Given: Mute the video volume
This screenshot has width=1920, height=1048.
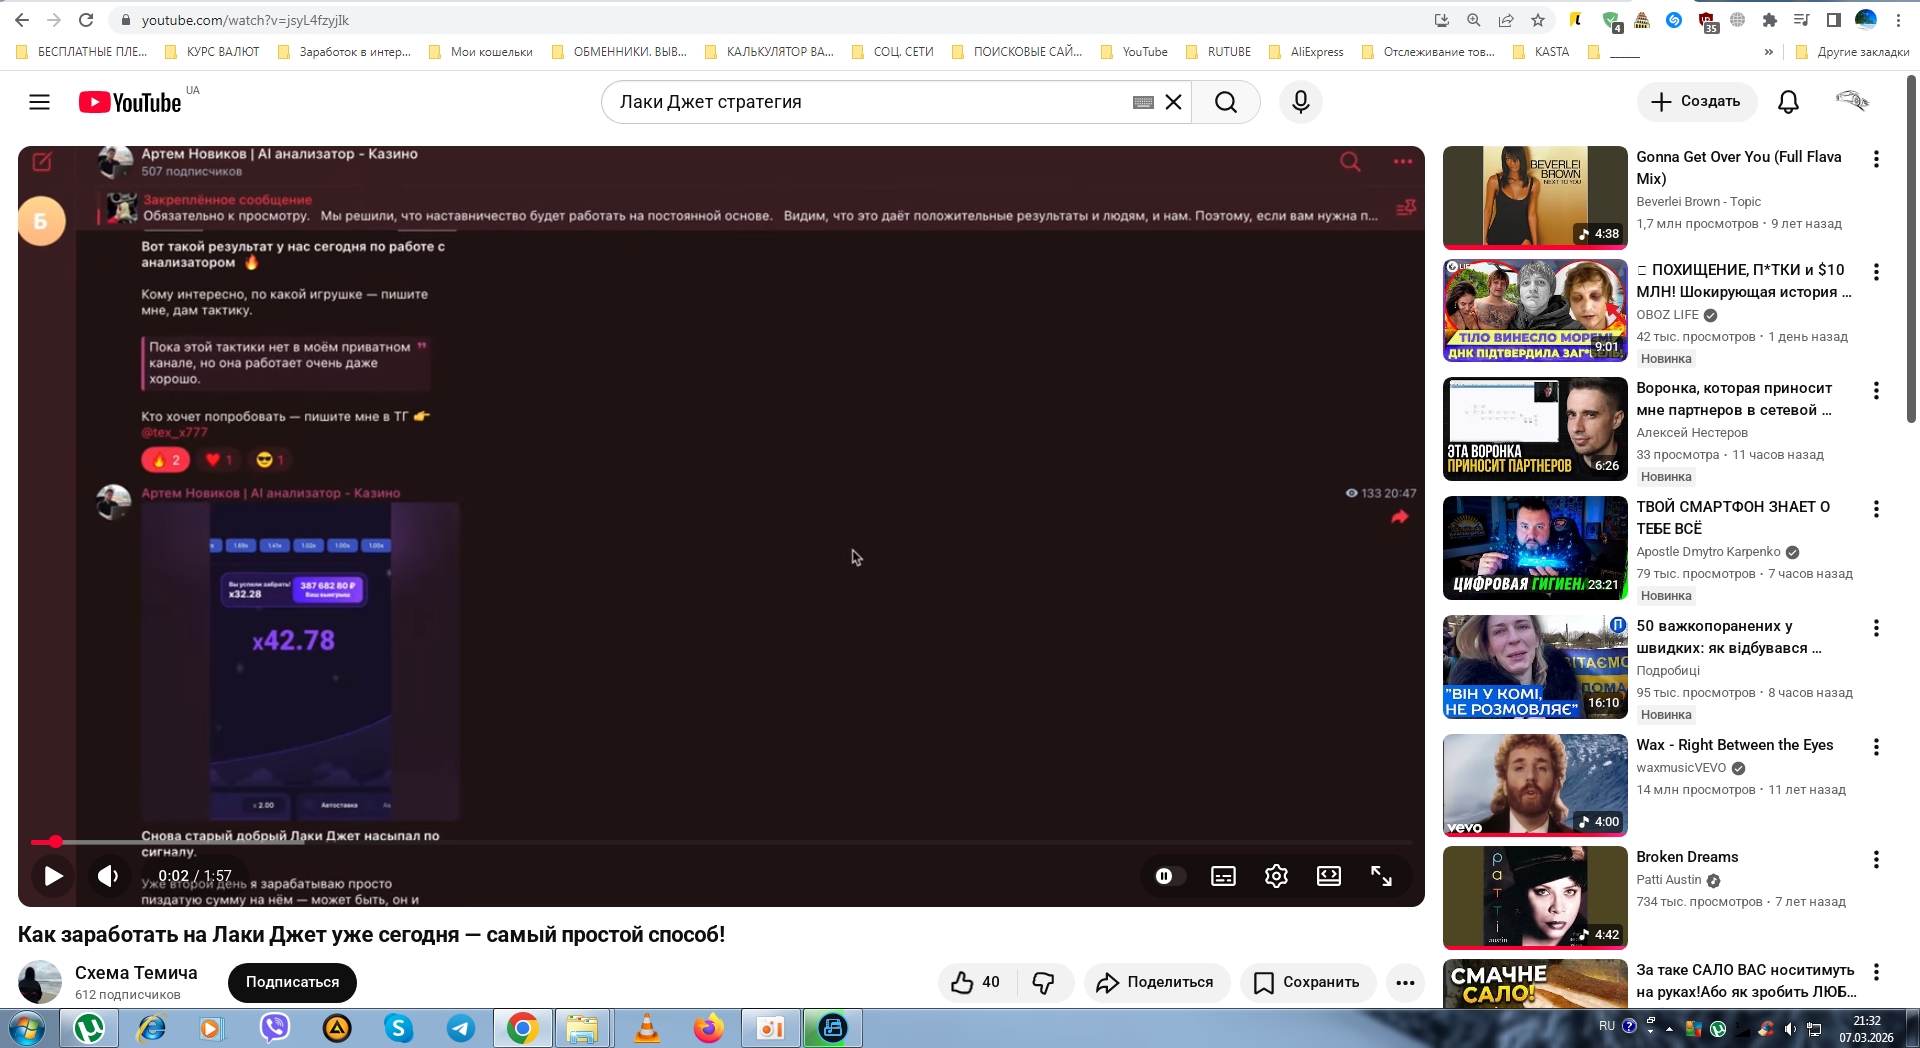Looking at the screenshot, I should [x=108, y=876].
